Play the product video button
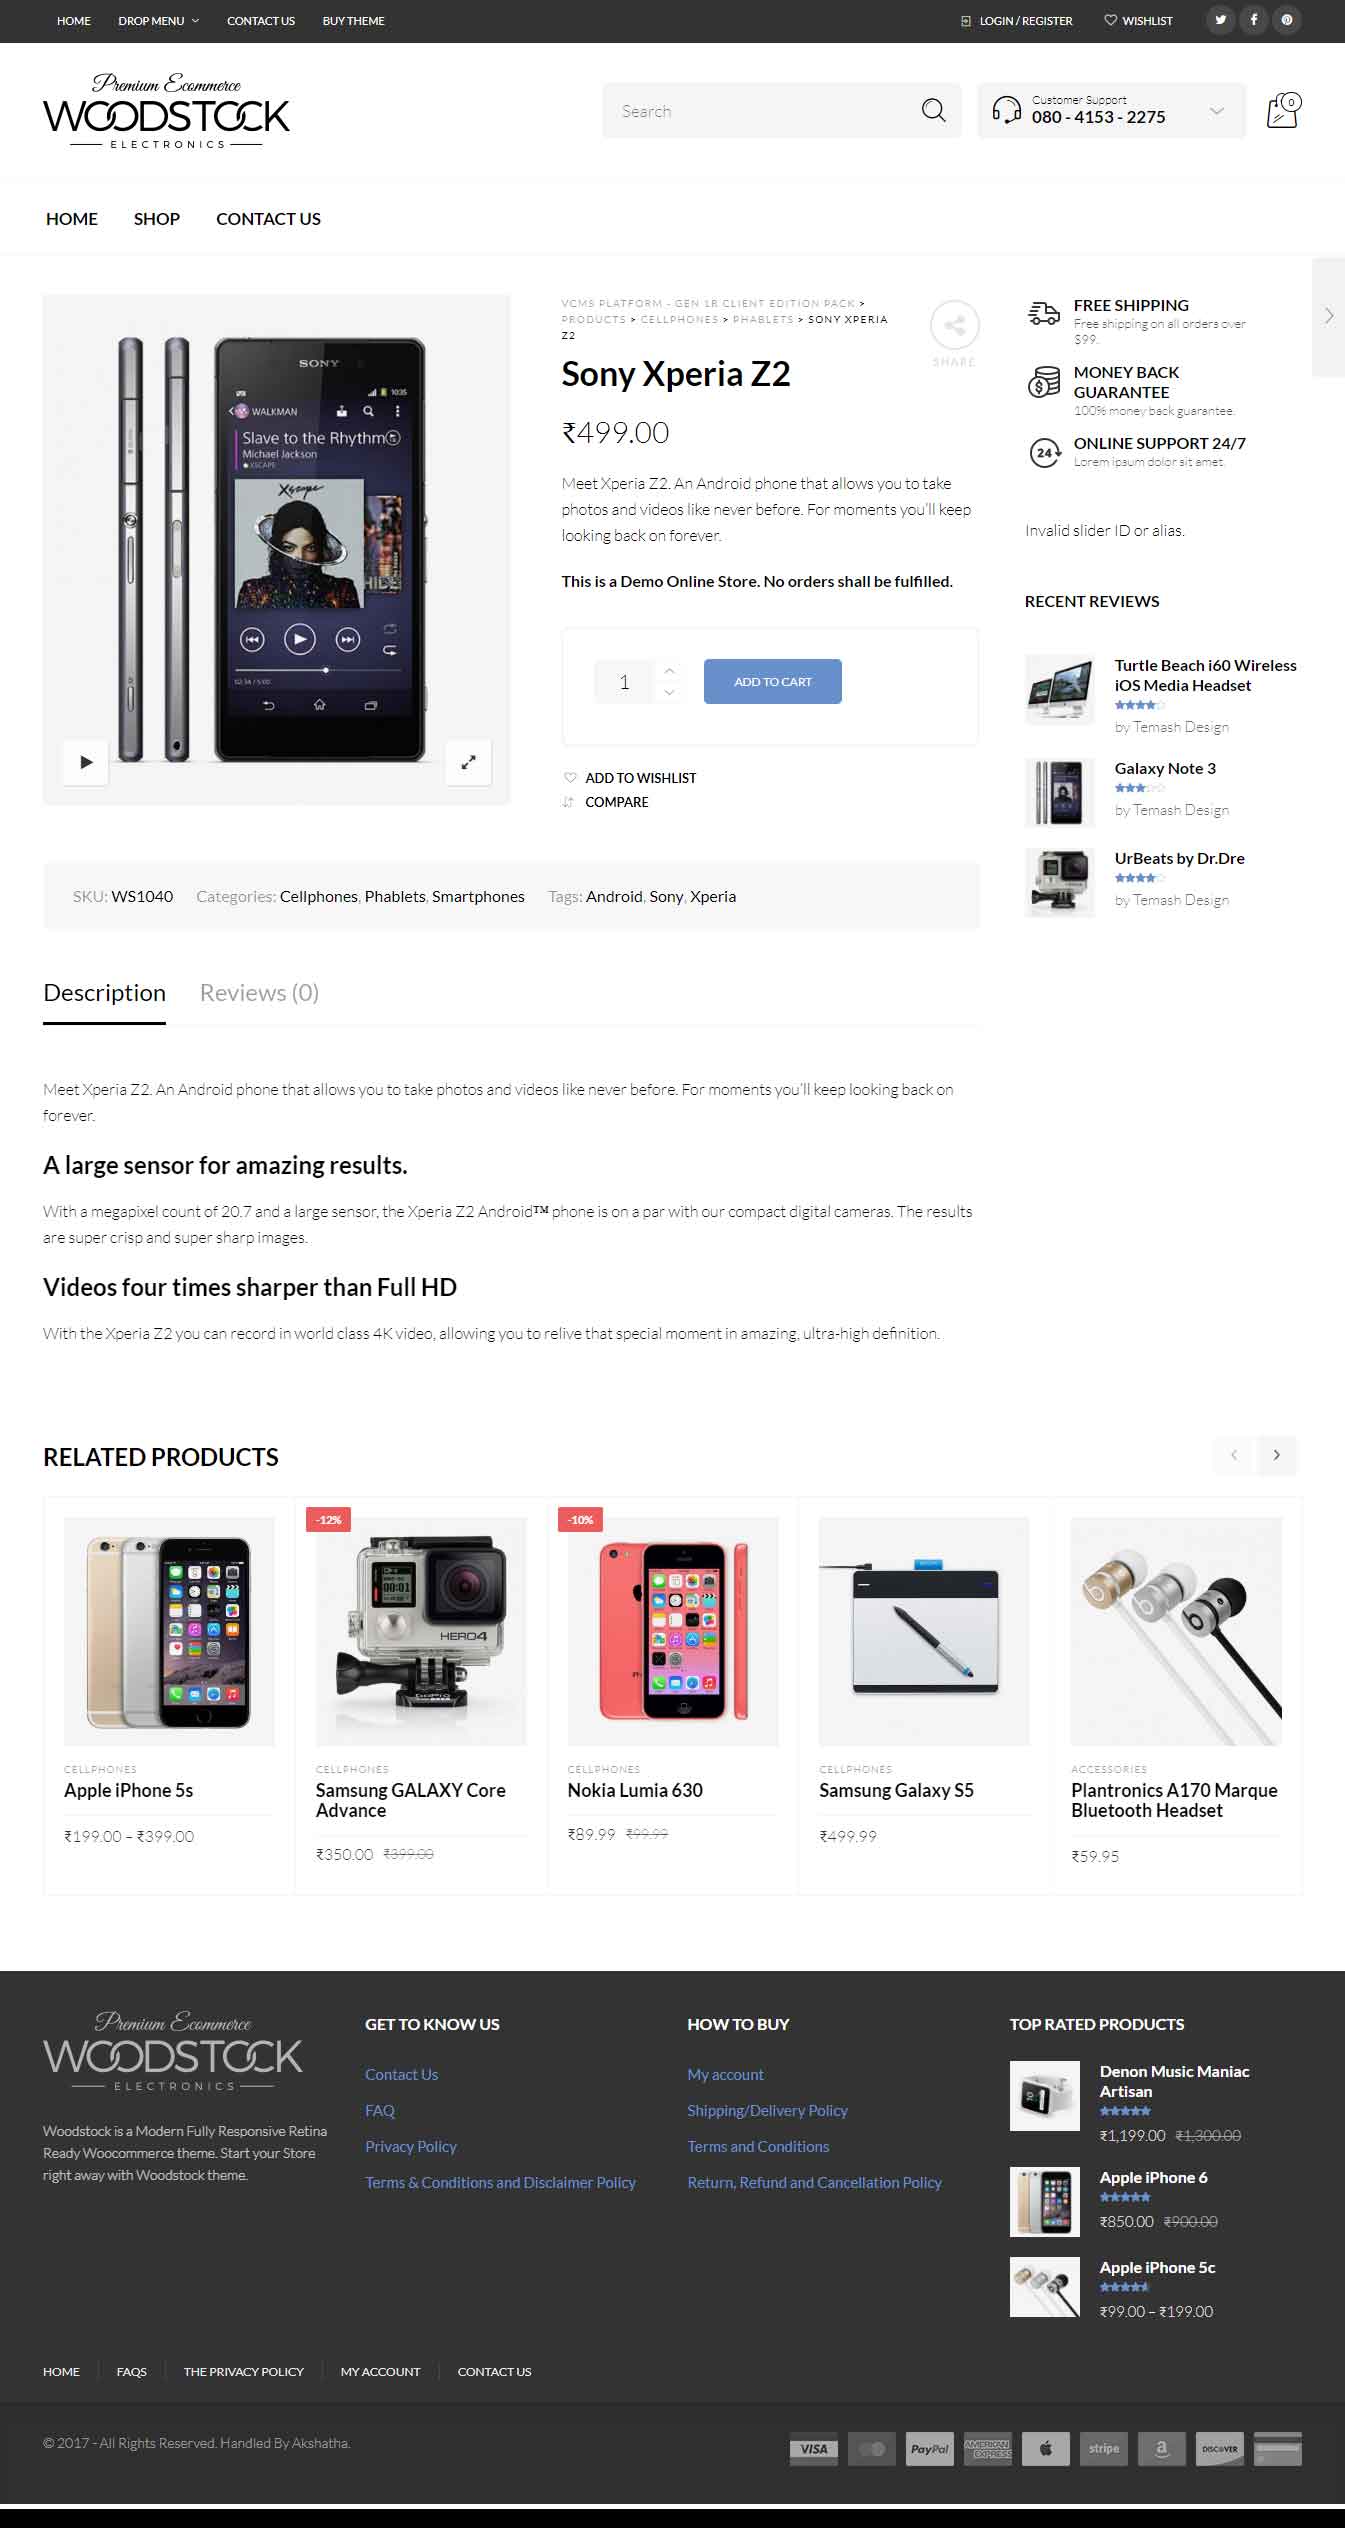1345x2528 pixels. click(x=86, y=762)
